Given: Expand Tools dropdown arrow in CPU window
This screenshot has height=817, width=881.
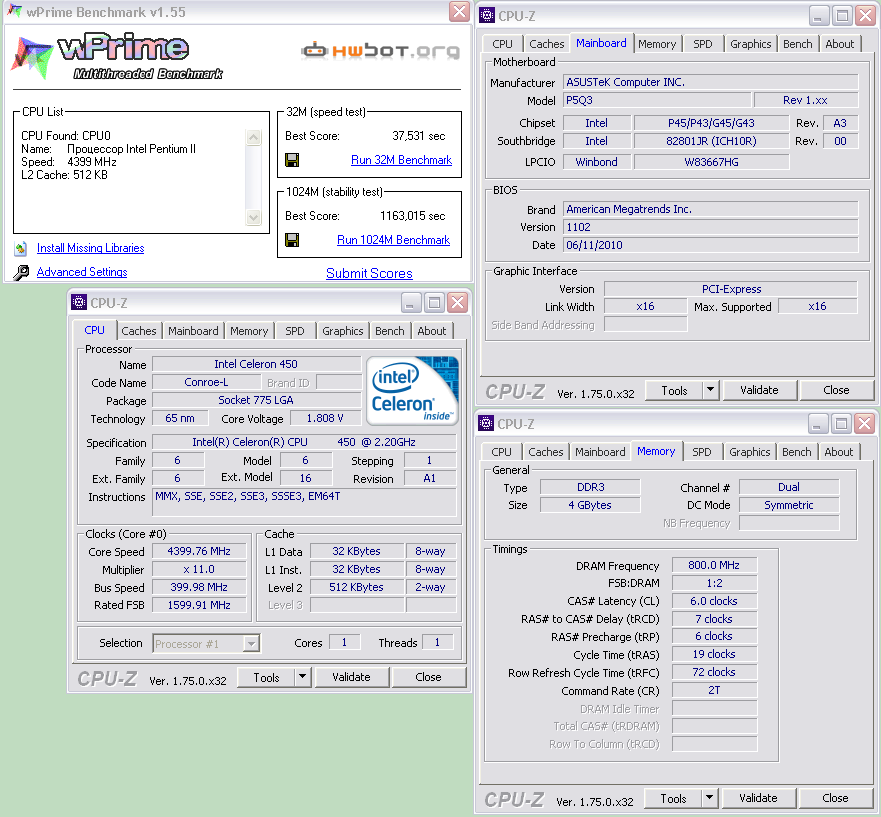Looking at the screenshot, I should 303,677.
